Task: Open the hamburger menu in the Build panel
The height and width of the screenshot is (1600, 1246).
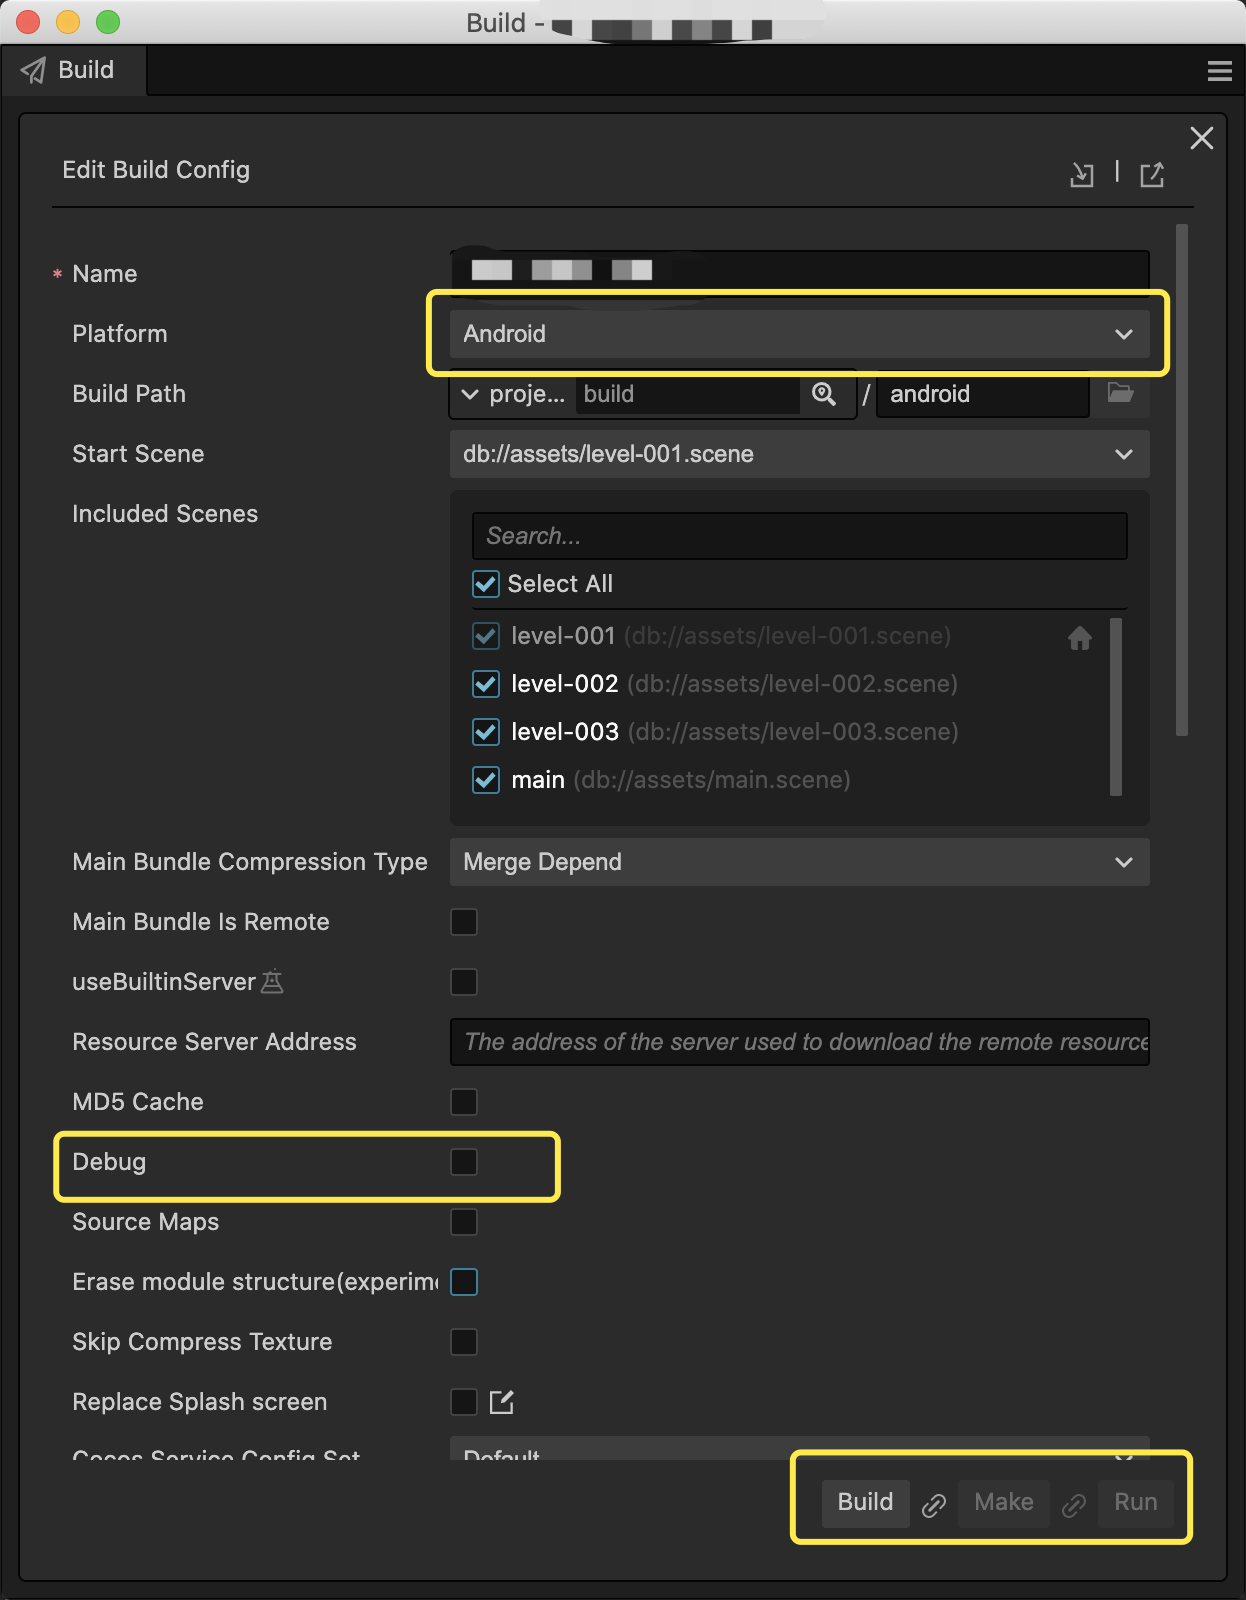Action: [1219, 71]
